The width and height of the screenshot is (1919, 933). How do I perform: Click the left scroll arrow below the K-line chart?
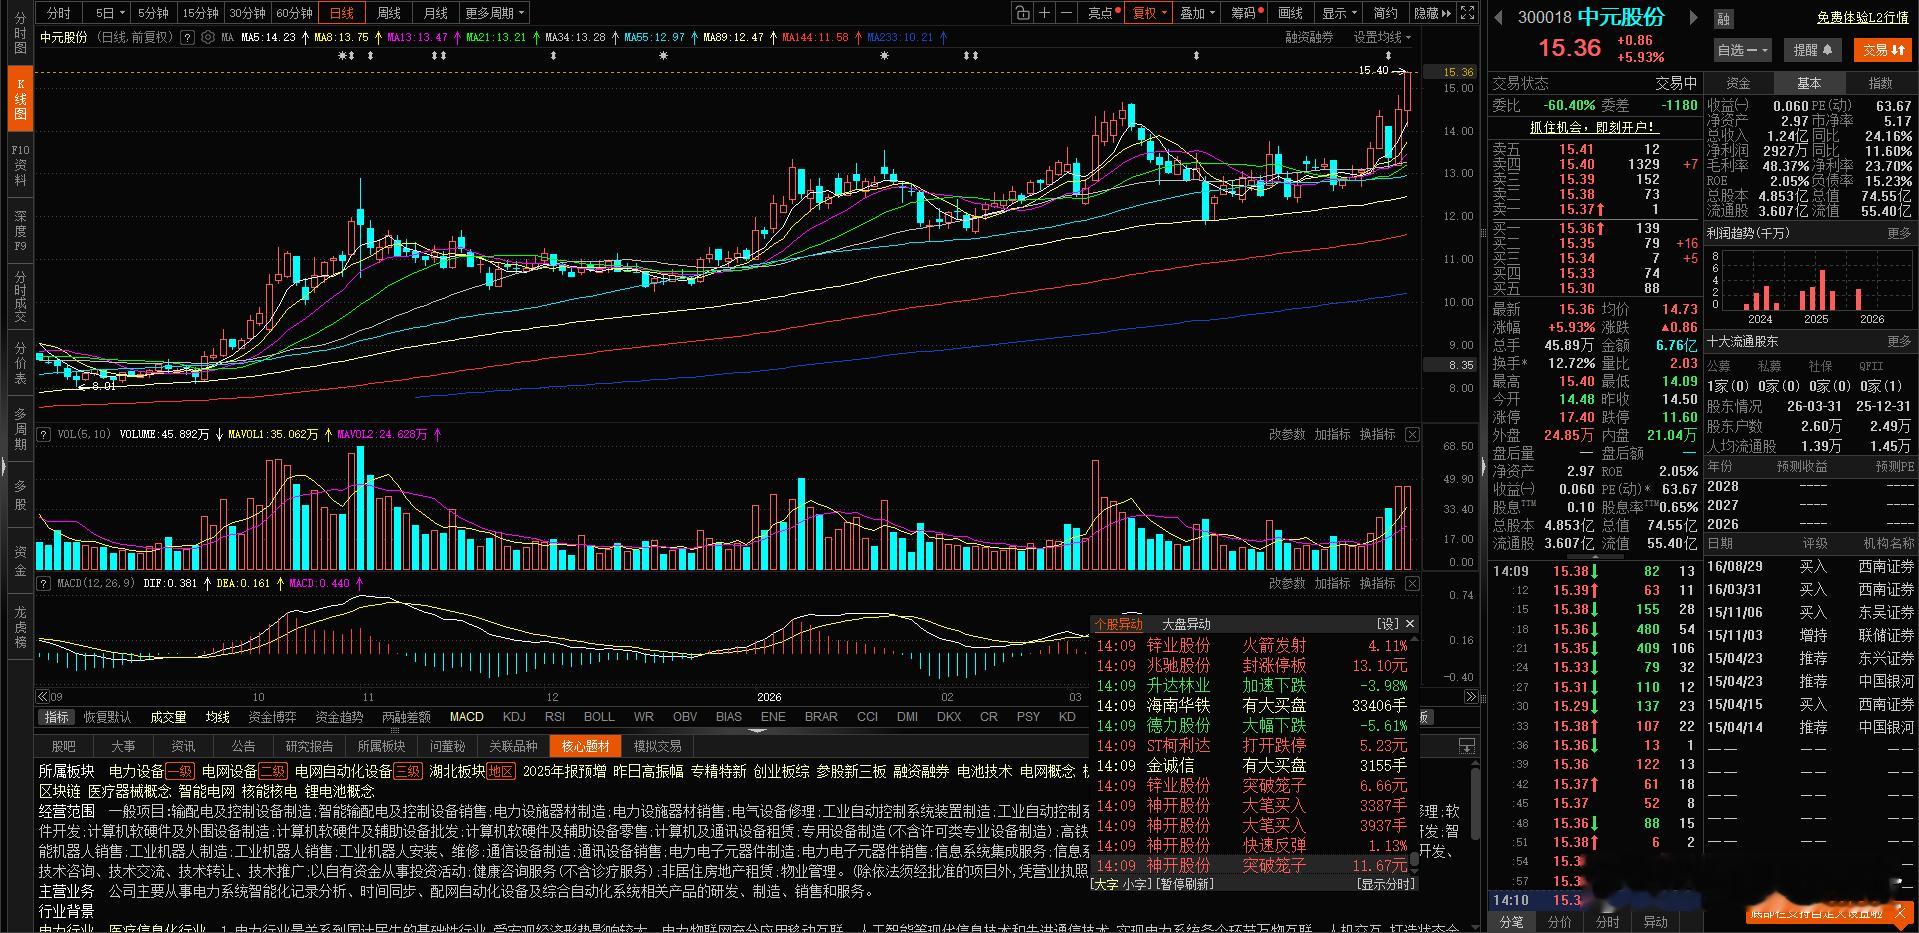[40, 696]
